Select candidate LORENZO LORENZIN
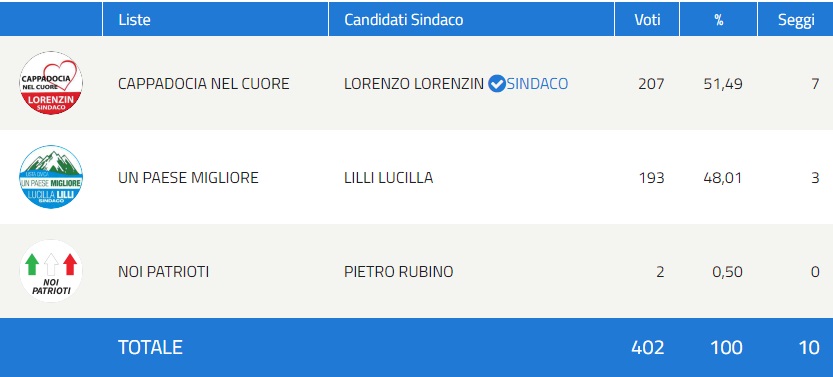Viewport: 833px width, 377px height. [x=414, y=83]
